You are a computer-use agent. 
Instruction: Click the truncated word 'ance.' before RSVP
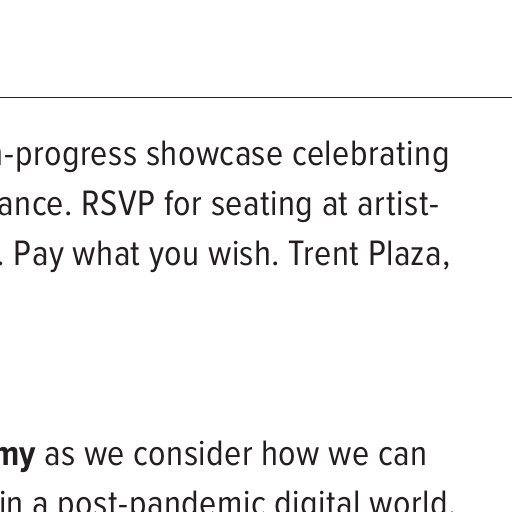click(x=35, y=206)
